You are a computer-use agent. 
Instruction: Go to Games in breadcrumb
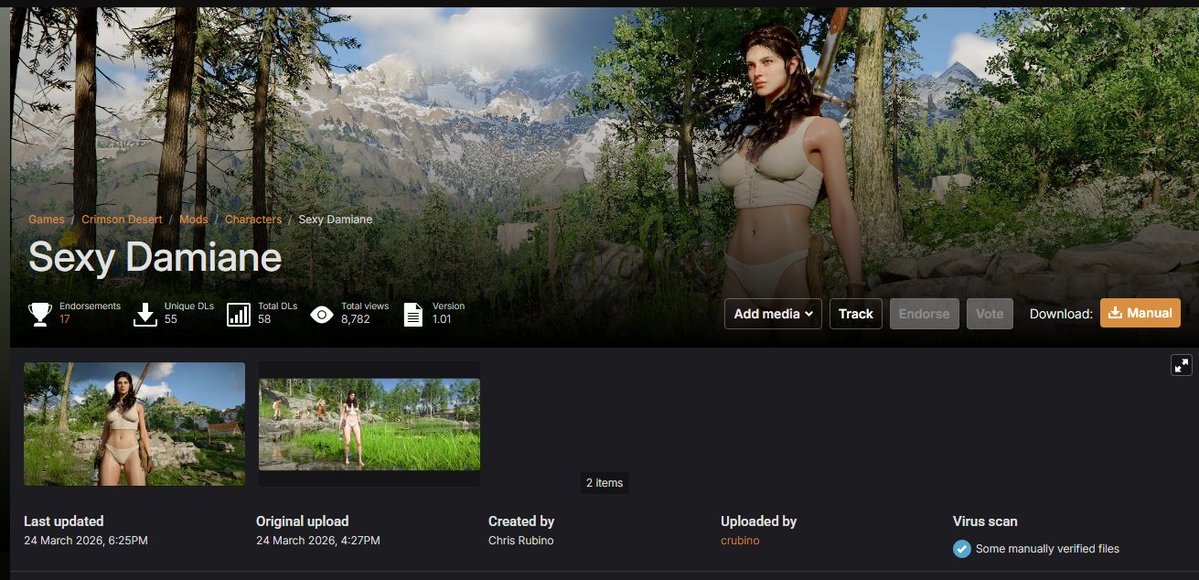pos(47,220)
